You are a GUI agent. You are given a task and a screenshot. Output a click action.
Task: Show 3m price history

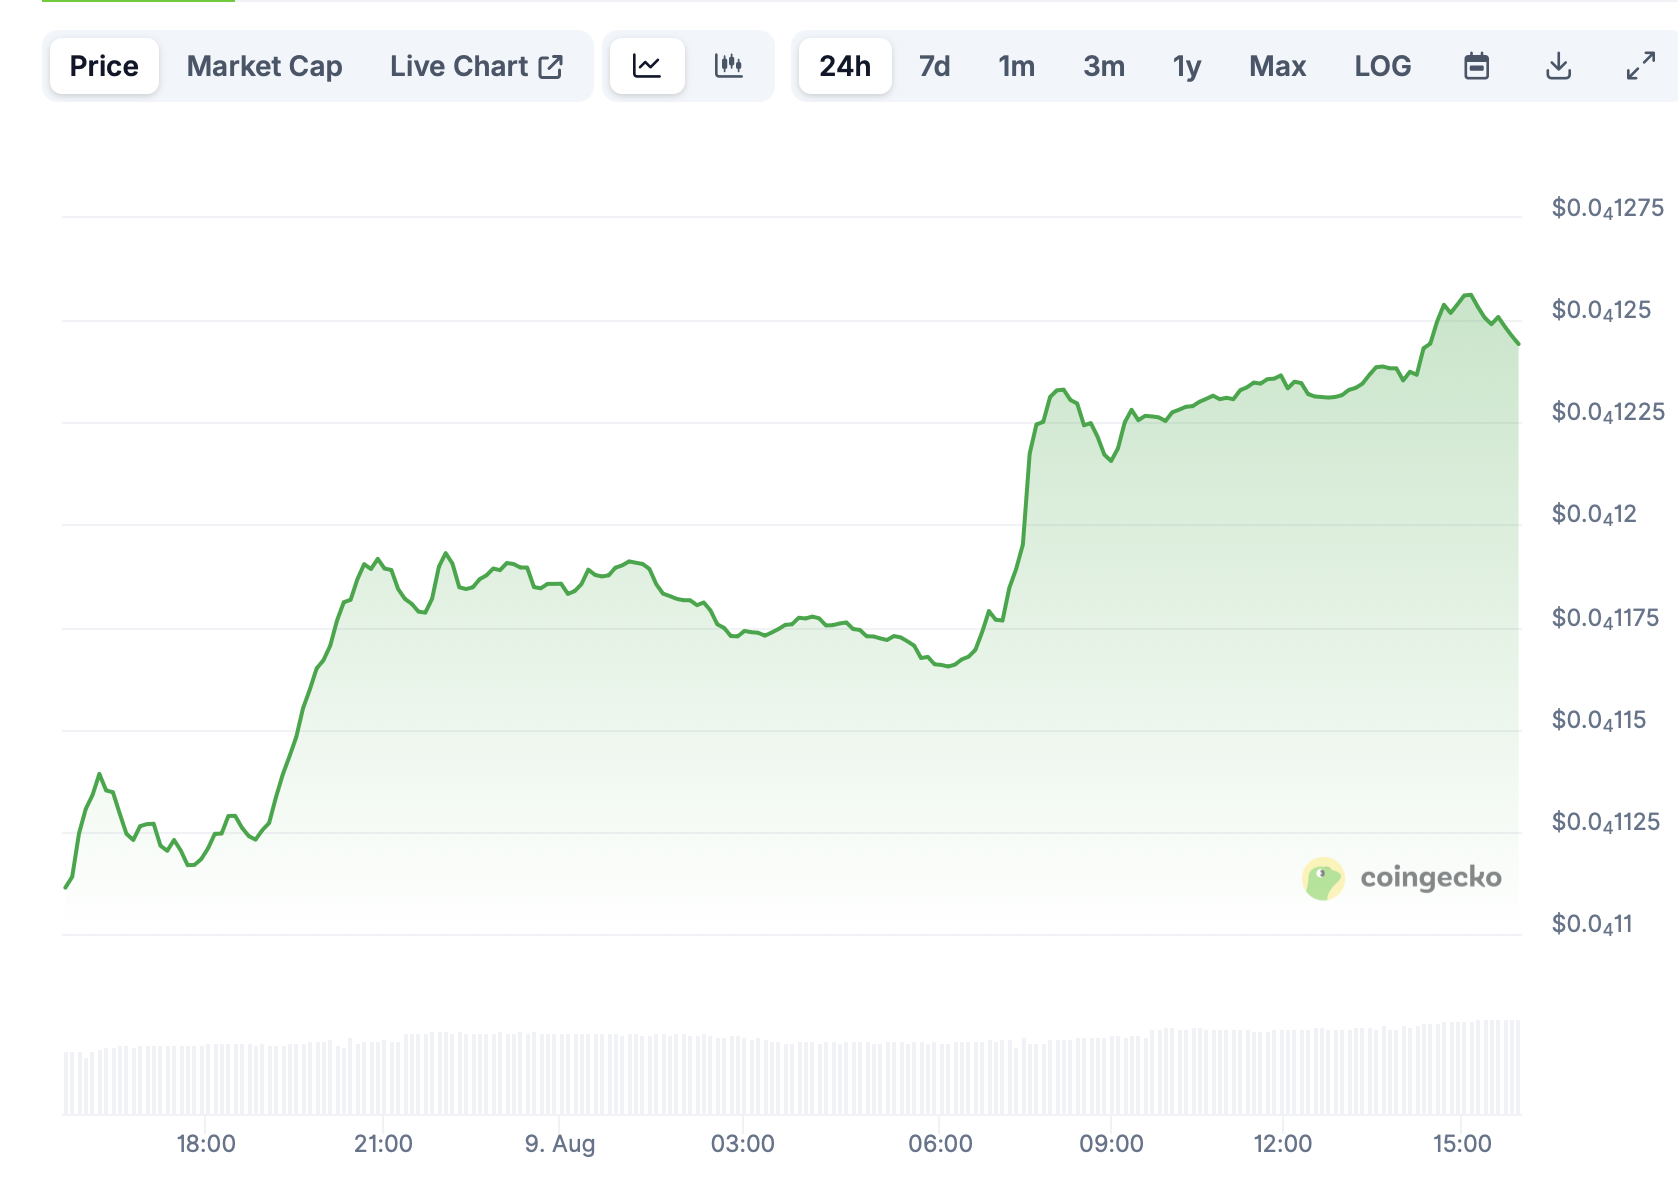pyautogui.click(x=1103, y=66)
